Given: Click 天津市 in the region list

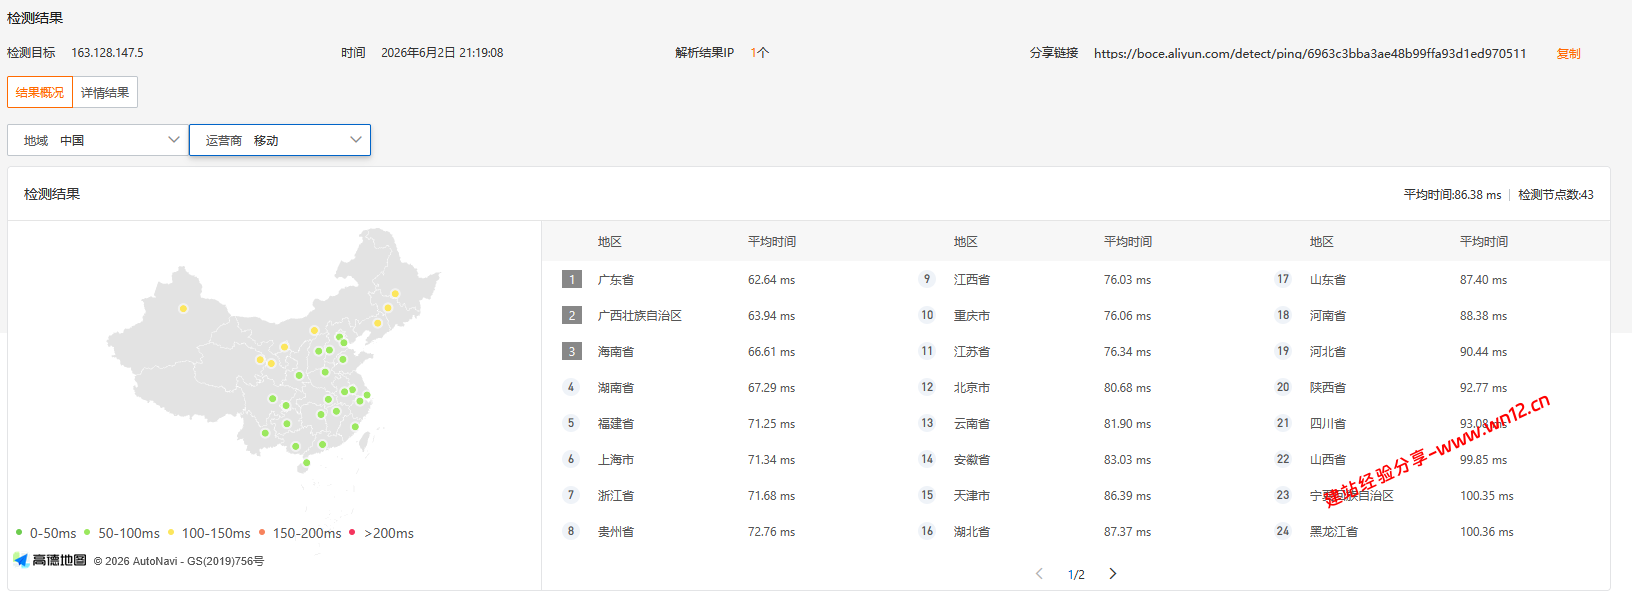Looking at the screenshot, I should pyautogui.click(x=972, y=496).
